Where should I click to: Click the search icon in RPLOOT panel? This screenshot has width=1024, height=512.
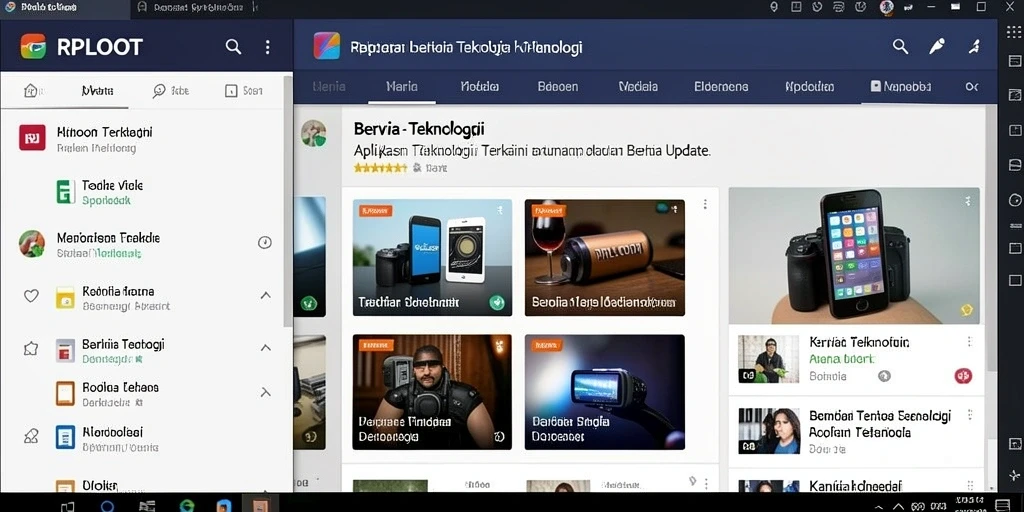[233, 47]
